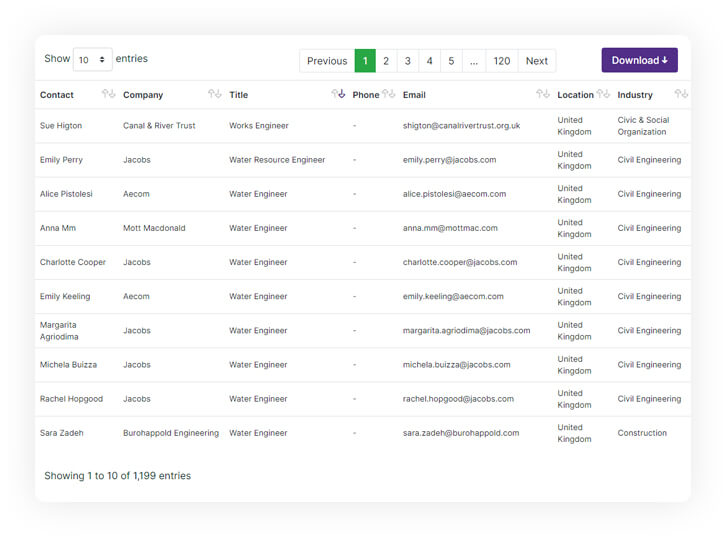The width and height of the screenshot is (725, 537).
Task: Jump to page 120 in pagination
Action: click(x=502, y=61)
